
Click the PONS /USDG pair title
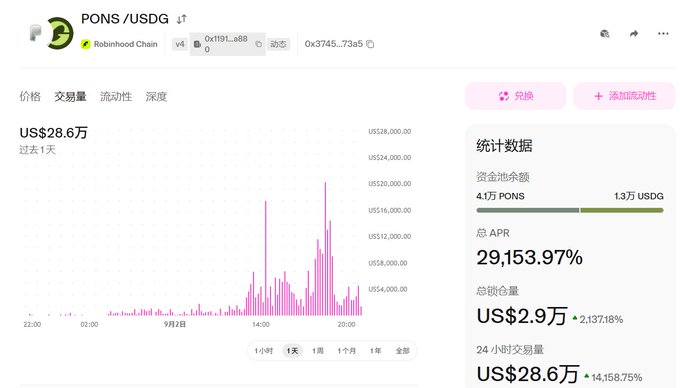tap(125, 19)
